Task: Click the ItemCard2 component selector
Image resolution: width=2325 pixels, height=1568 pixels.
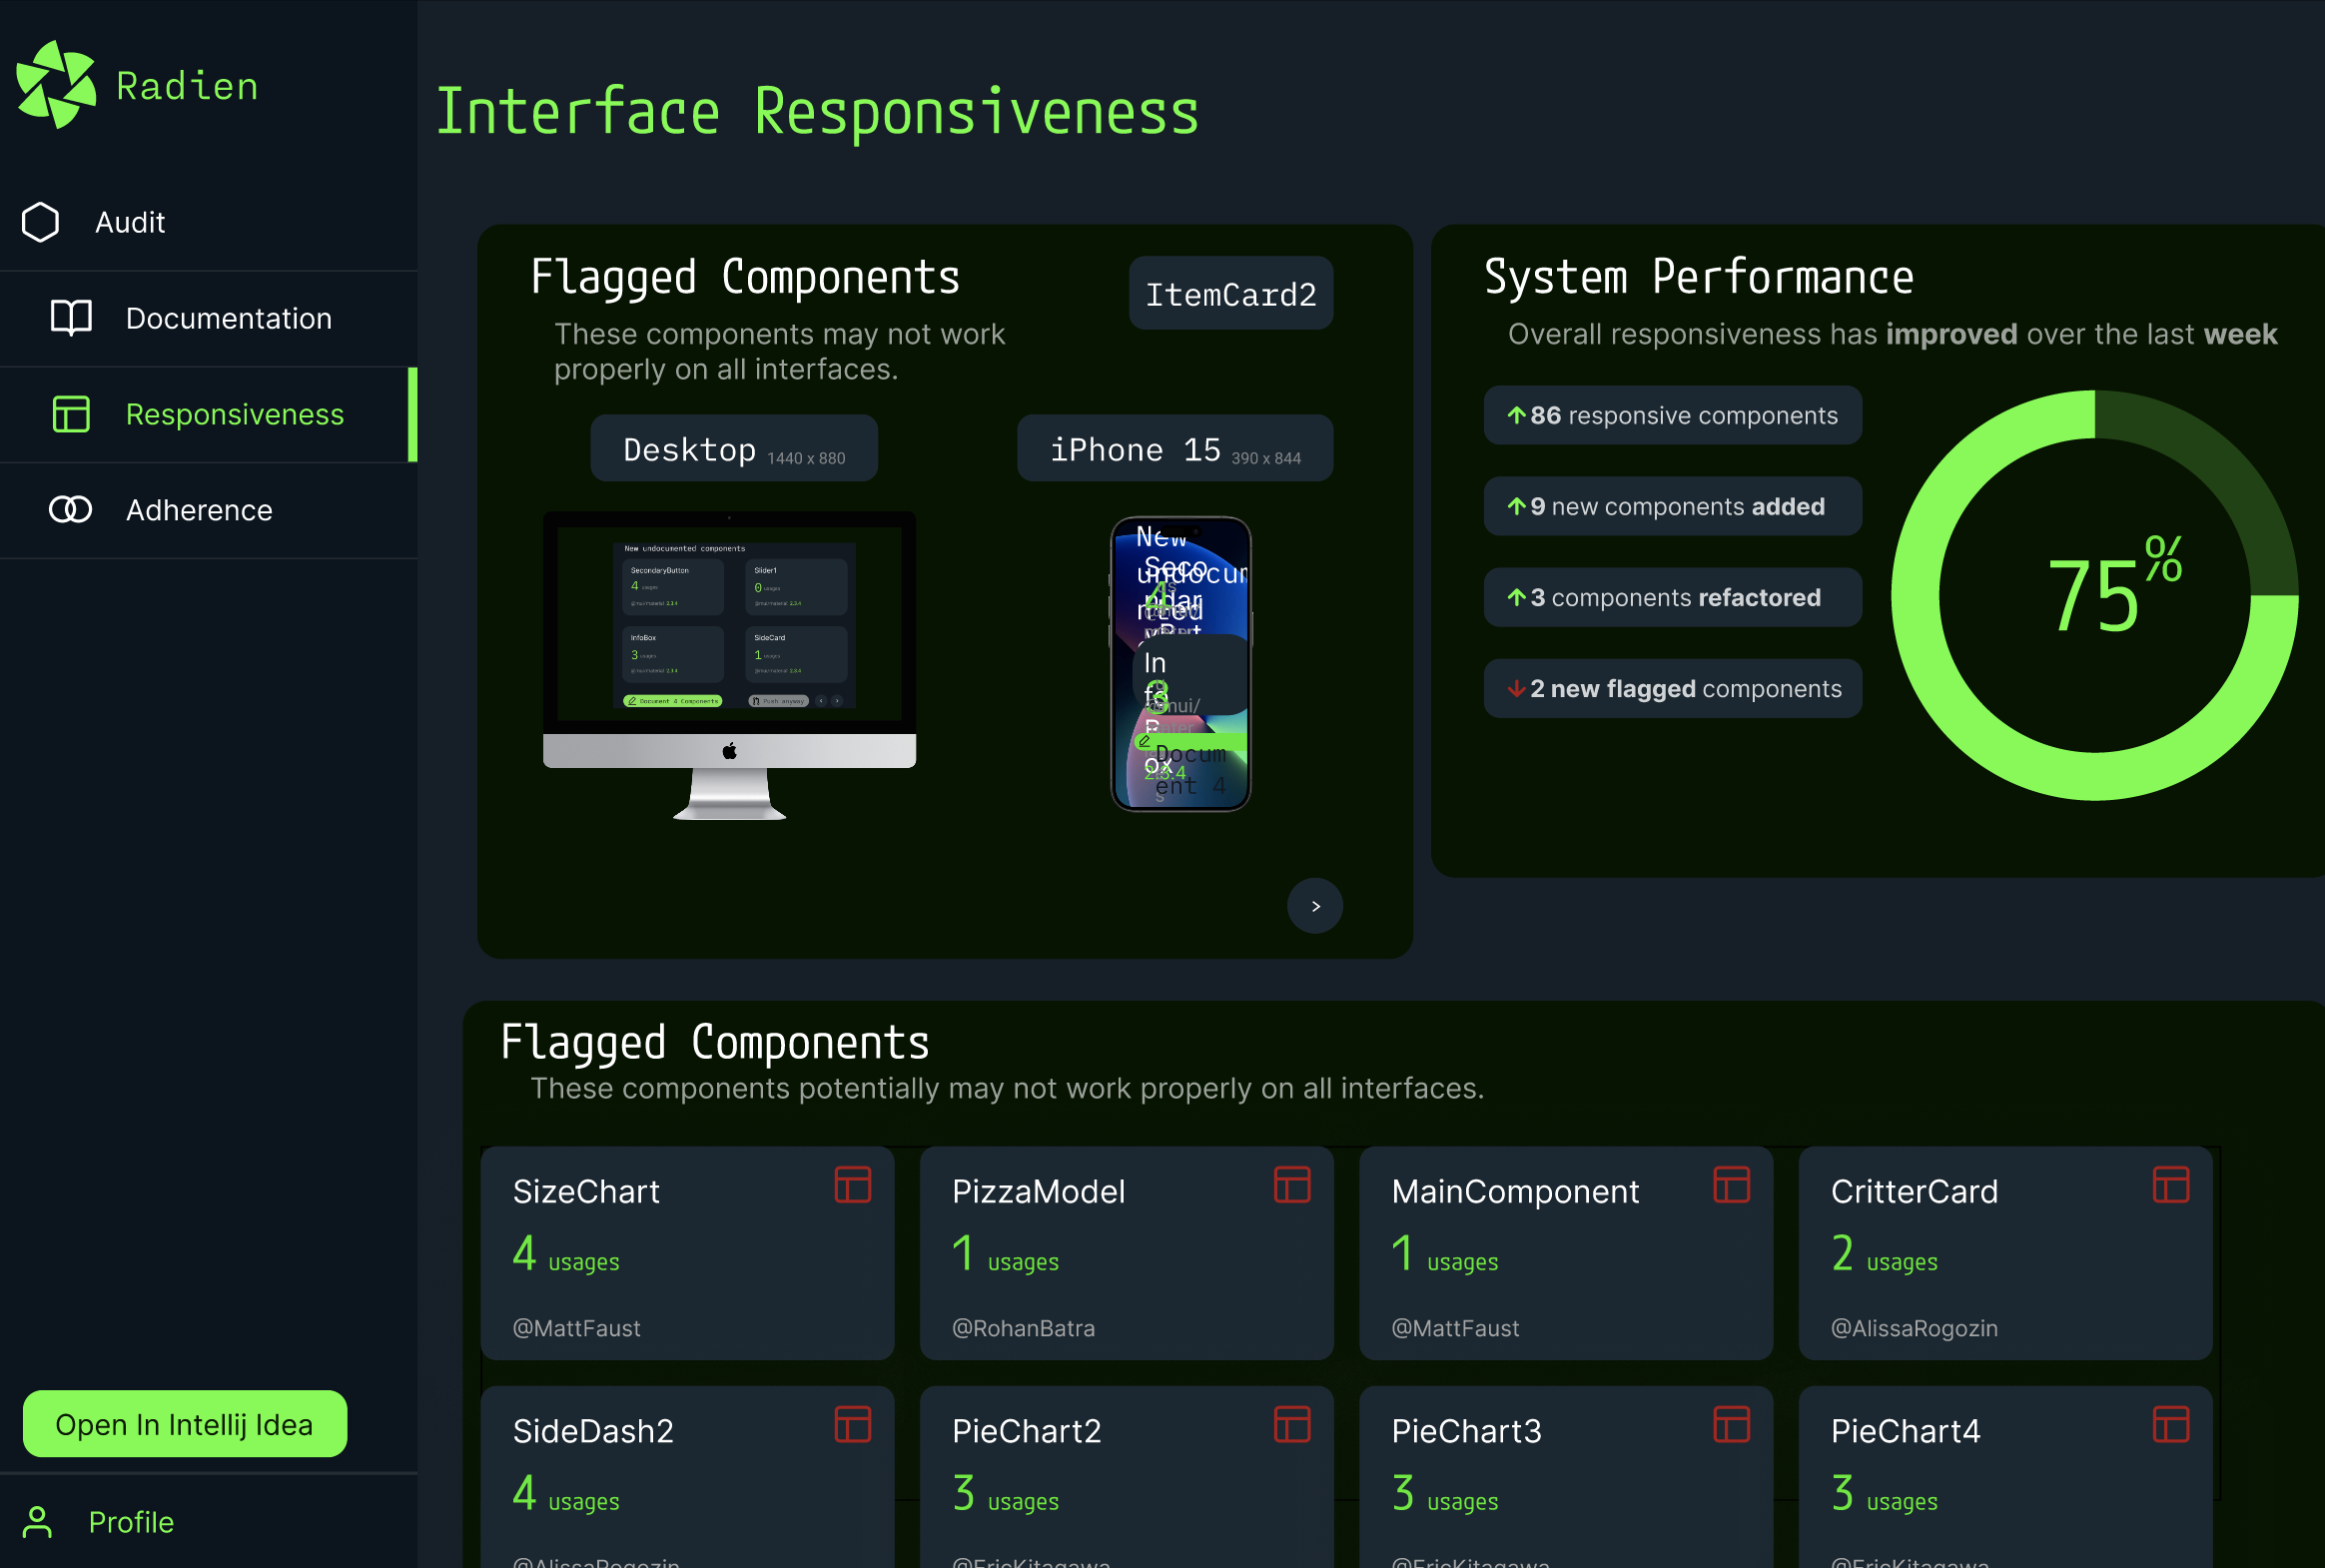Action: point(1230,294)
